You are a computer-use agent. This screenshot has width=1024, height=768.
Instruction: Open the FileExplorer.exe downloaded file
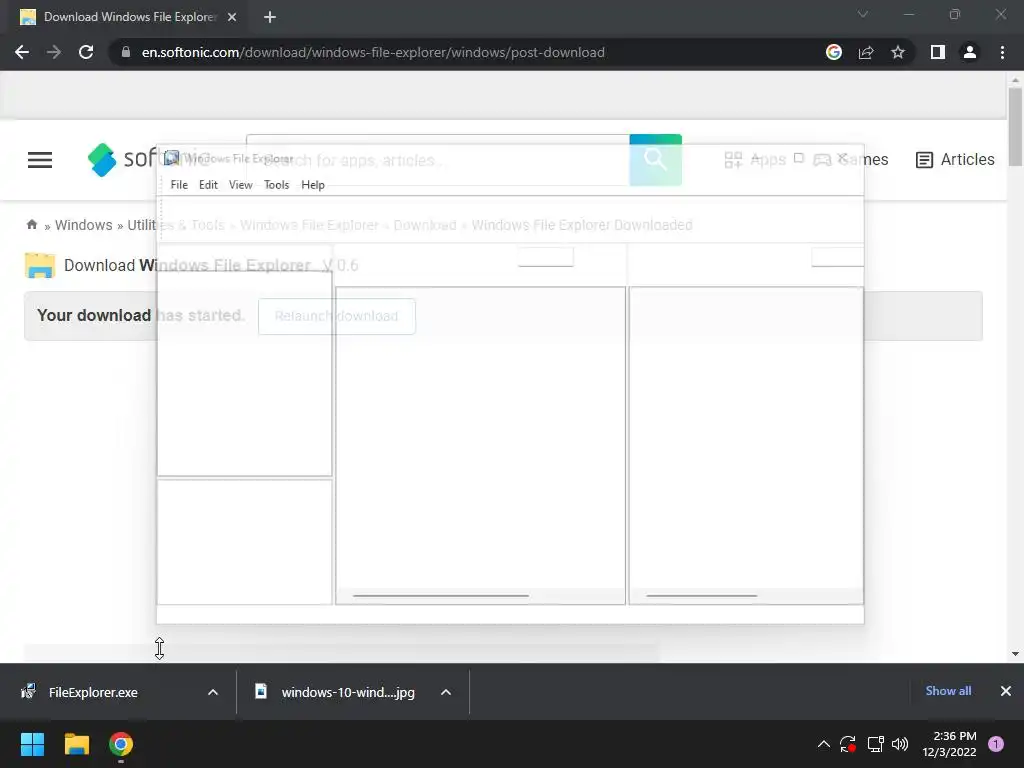[x=93, y=692]
